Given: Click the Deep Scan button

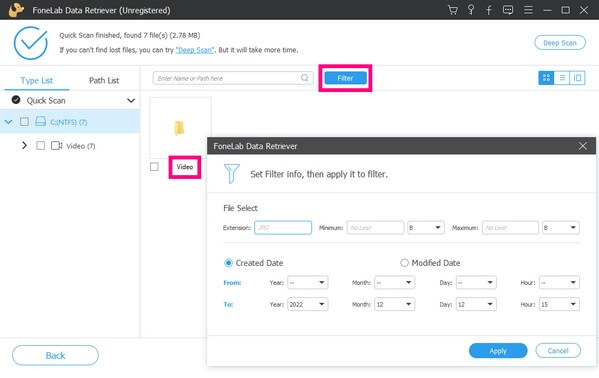Looking at the screenshot, I should pos(560,43).
